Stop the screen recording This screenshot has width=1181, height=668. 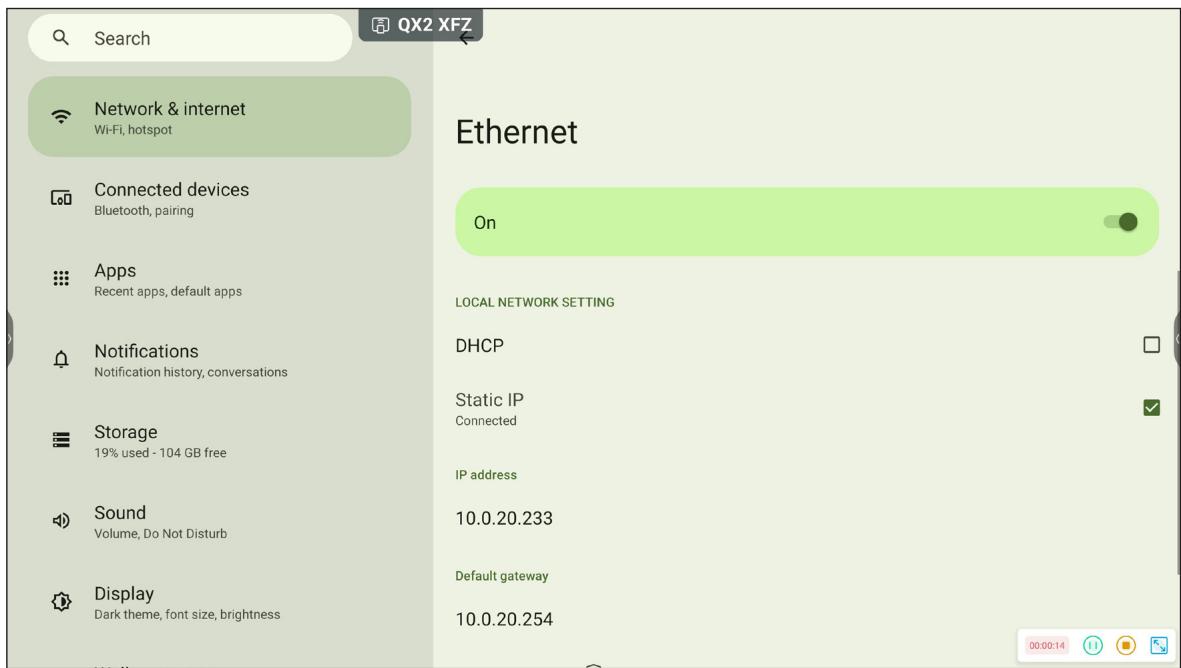pyautogui.click(x=1125, y=645)
